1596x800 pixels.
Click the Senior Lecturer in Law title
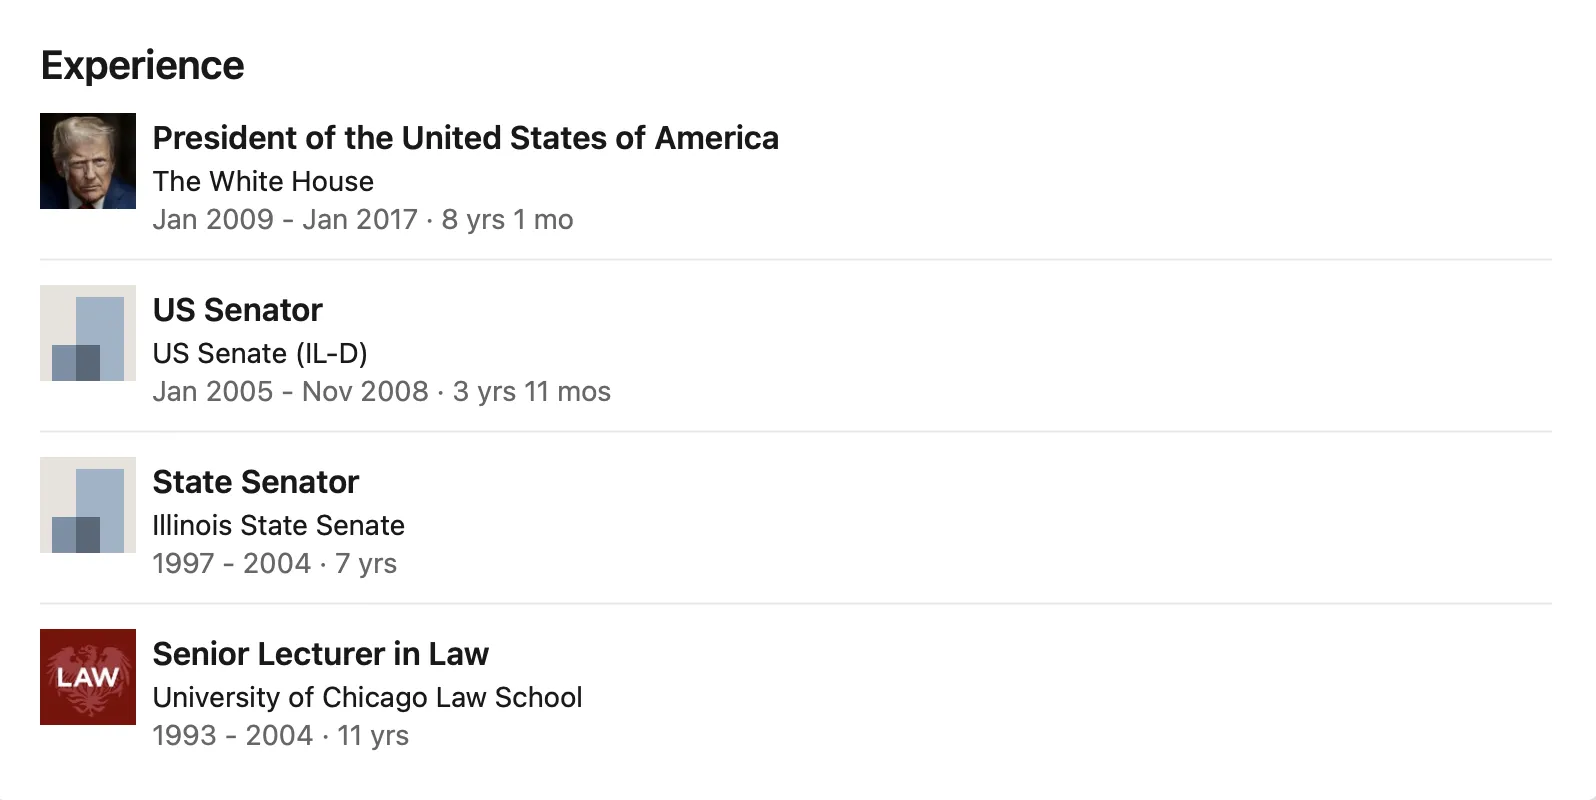(320, 654)
